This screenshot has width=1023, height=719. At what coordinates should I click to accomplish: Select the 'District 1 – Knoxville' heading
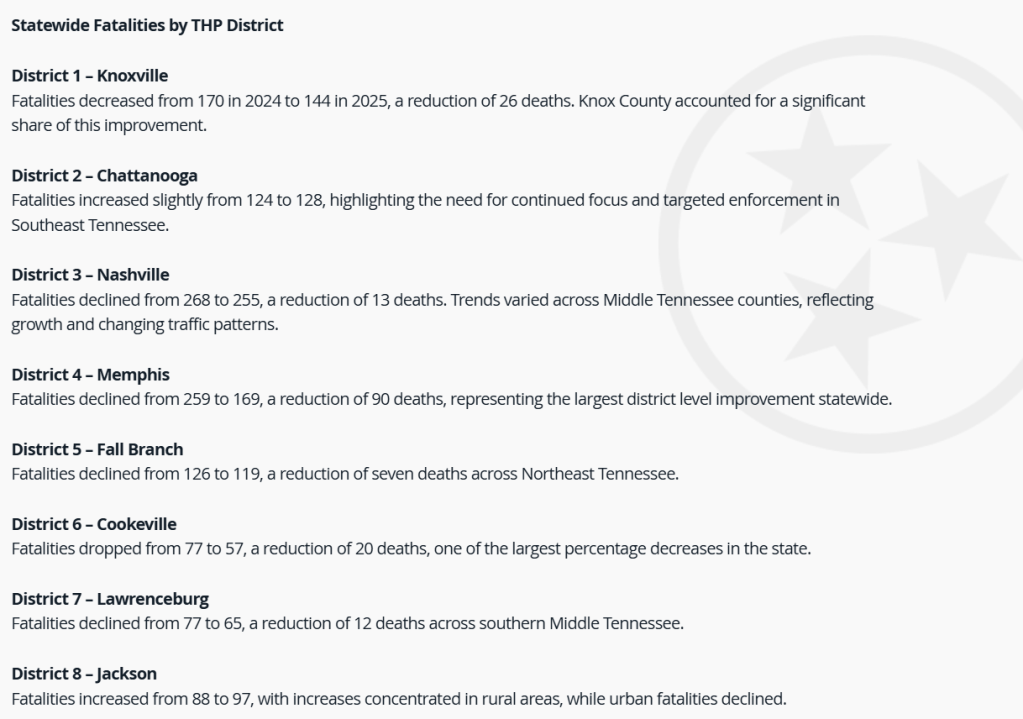point(89,76)
